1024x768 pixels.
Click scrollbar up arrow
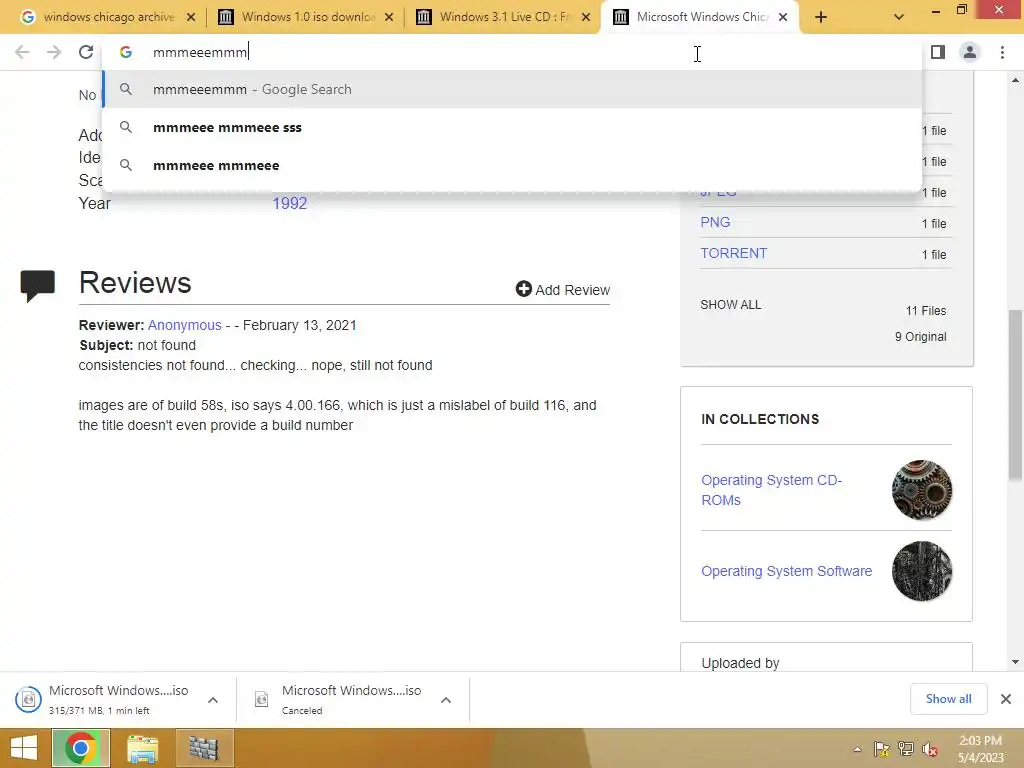point(1015,80)
